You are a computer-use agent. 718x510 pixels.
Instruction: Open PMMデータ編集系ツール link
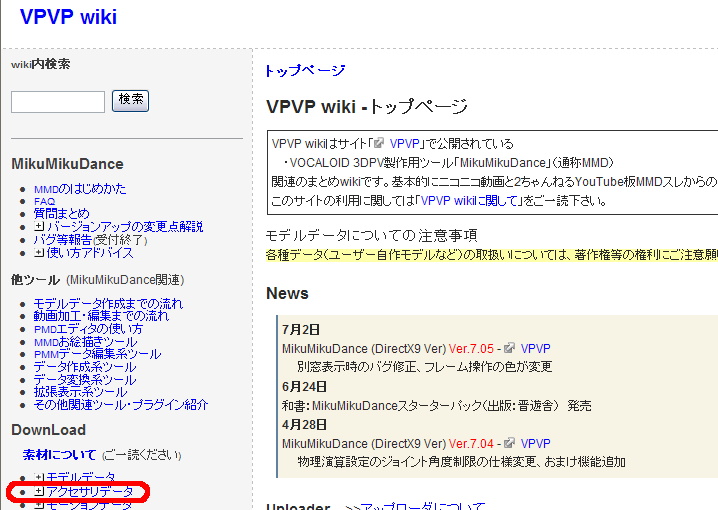98,354
